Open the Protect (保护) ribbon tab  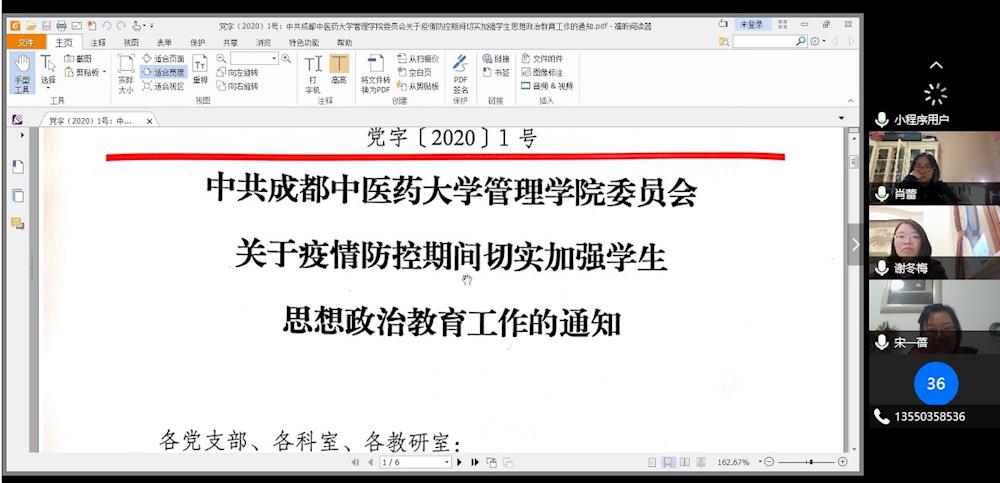pyautogui.click(x=197, y=43)
